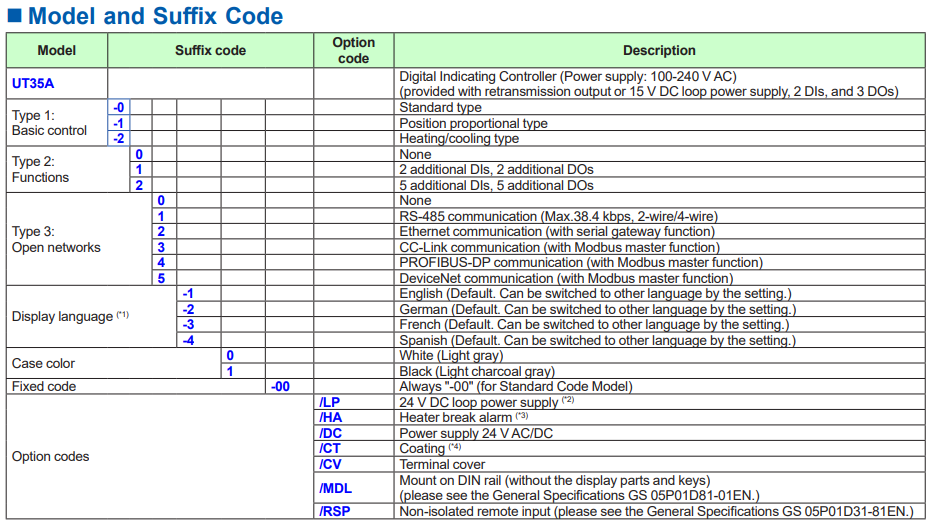Click the DeviceNet communication description

[566, 278]
